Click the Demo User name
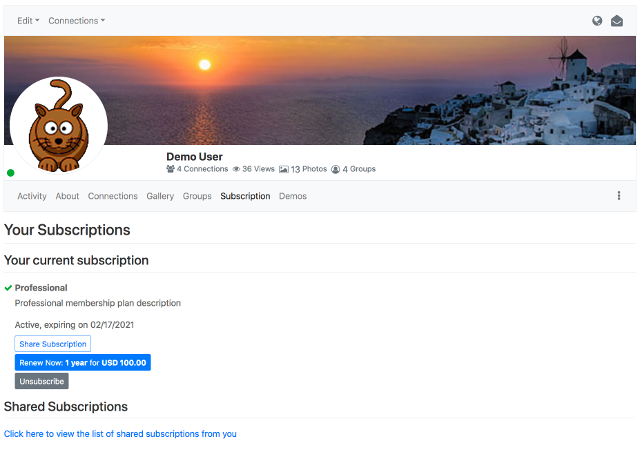The image size is (640, 450). pyautogui.click(x=194, y=156)
